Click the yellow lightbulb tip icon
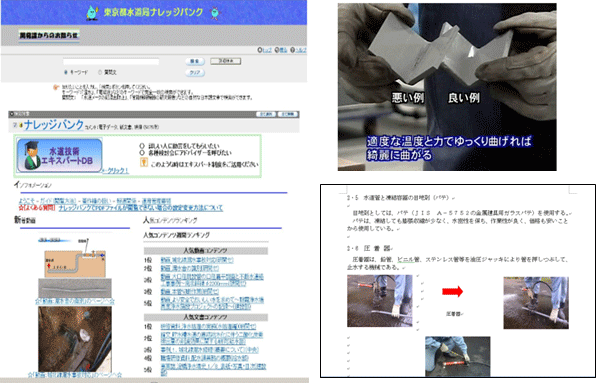 point(144,162)
